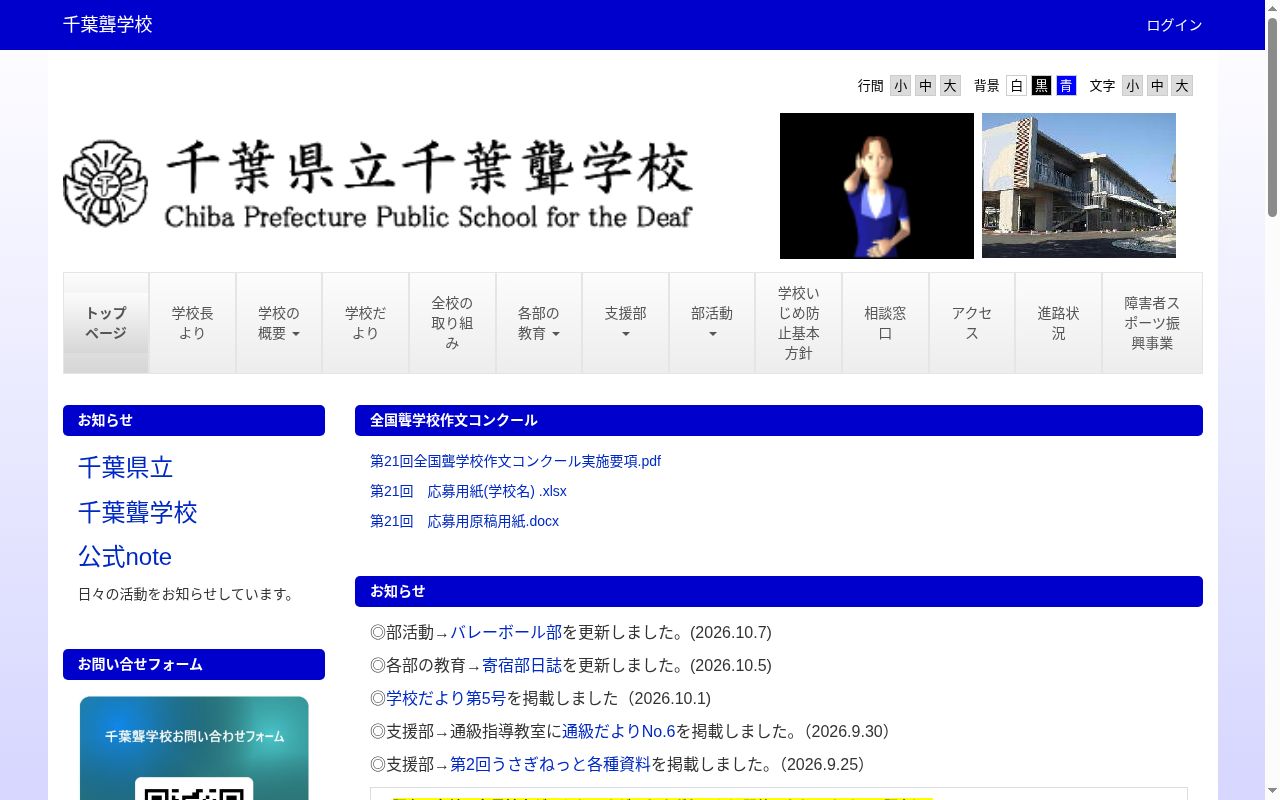The width and height of the screenshot is (1280, 800).
Task: Open 学校いじめ防止基本方針 menu item
Action: coord(798,323)
